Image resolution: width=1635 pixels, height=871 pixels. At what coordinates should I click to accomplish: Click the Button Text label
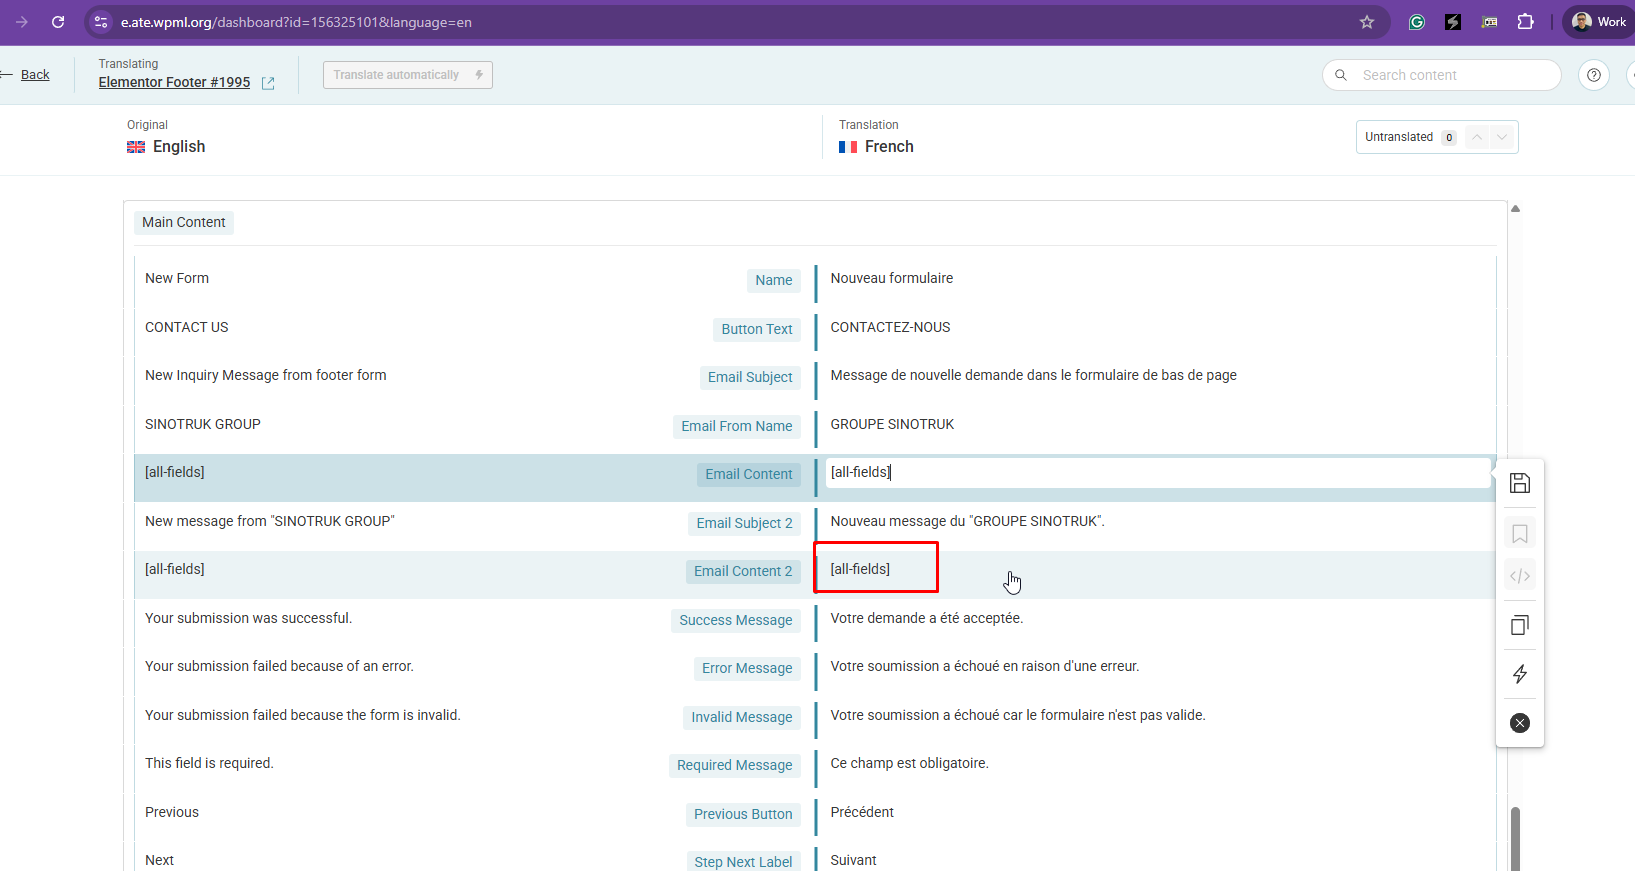point(757,329)
